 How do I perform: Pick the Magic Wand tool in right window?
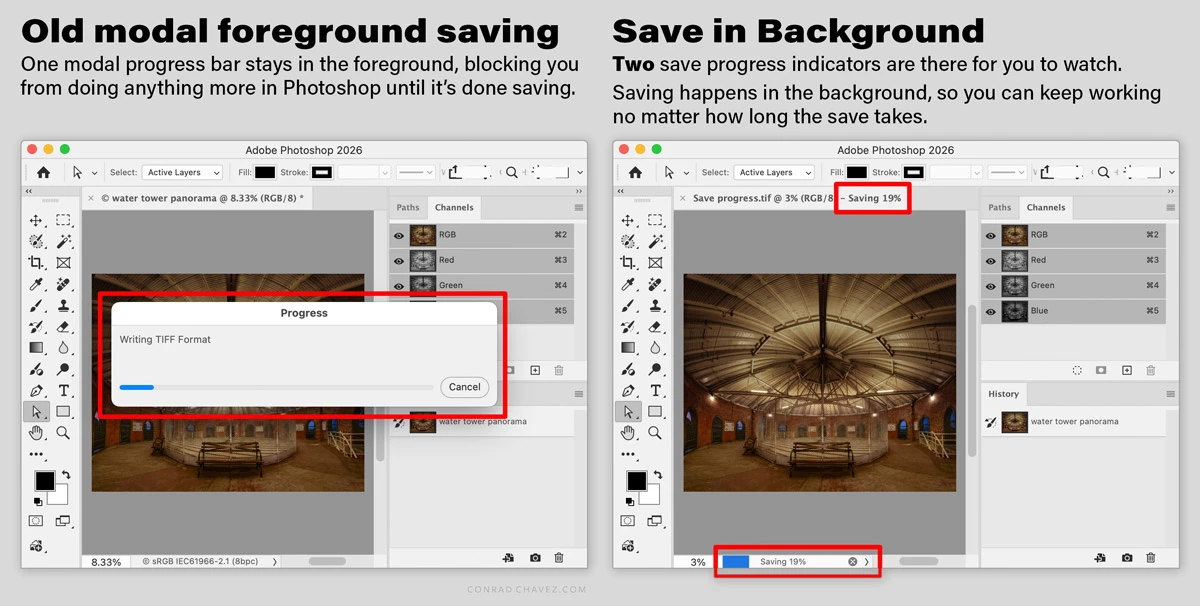(655, 241)
